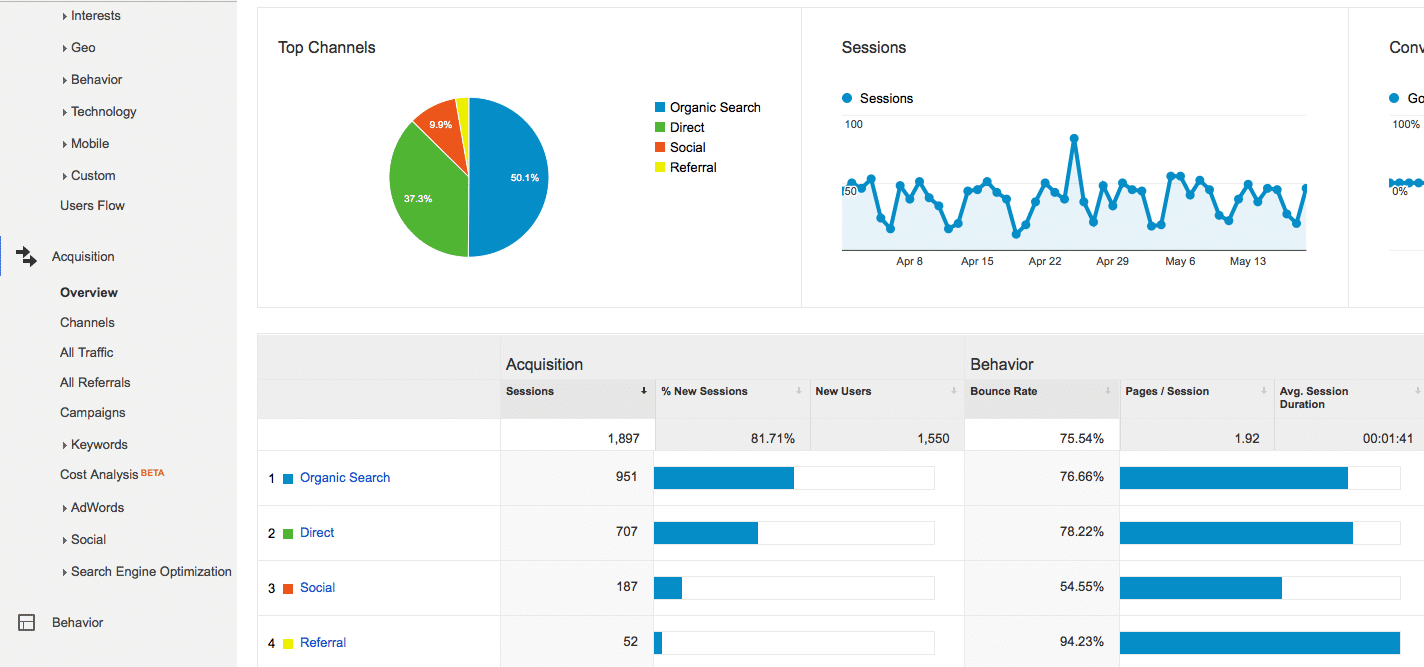1424x667 pixels.
Task: Click the 187 sessions cell
Action: click(626, 587)
